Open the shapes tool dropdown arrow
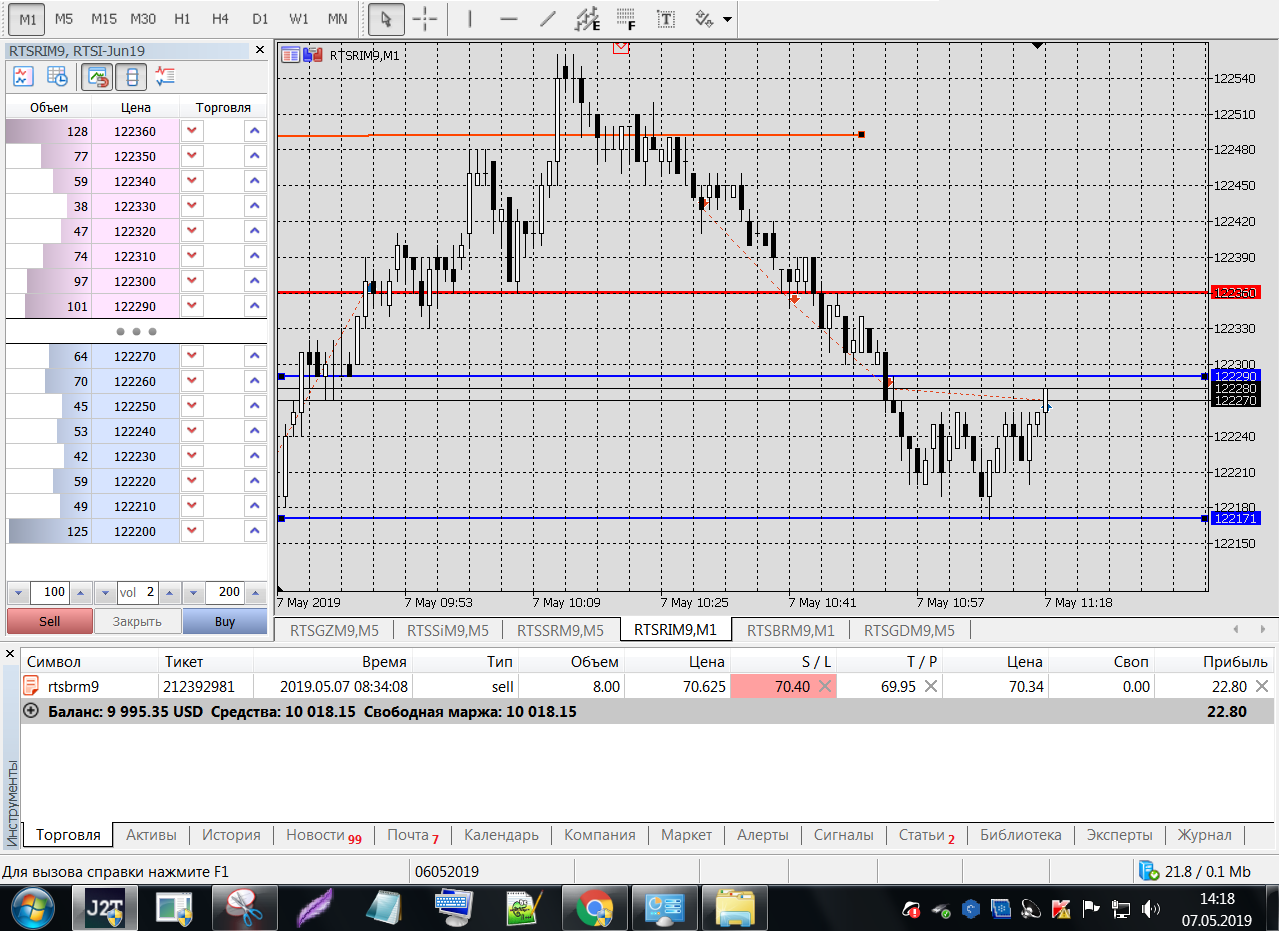 (726, 19)
